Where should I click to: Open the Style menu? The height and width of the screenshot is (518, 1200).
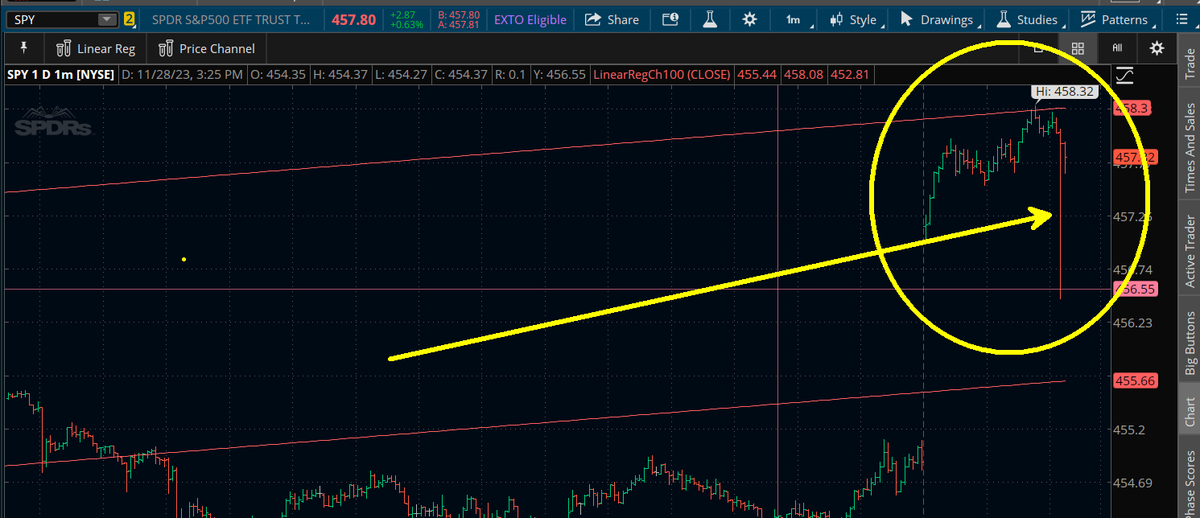[855, 20]
